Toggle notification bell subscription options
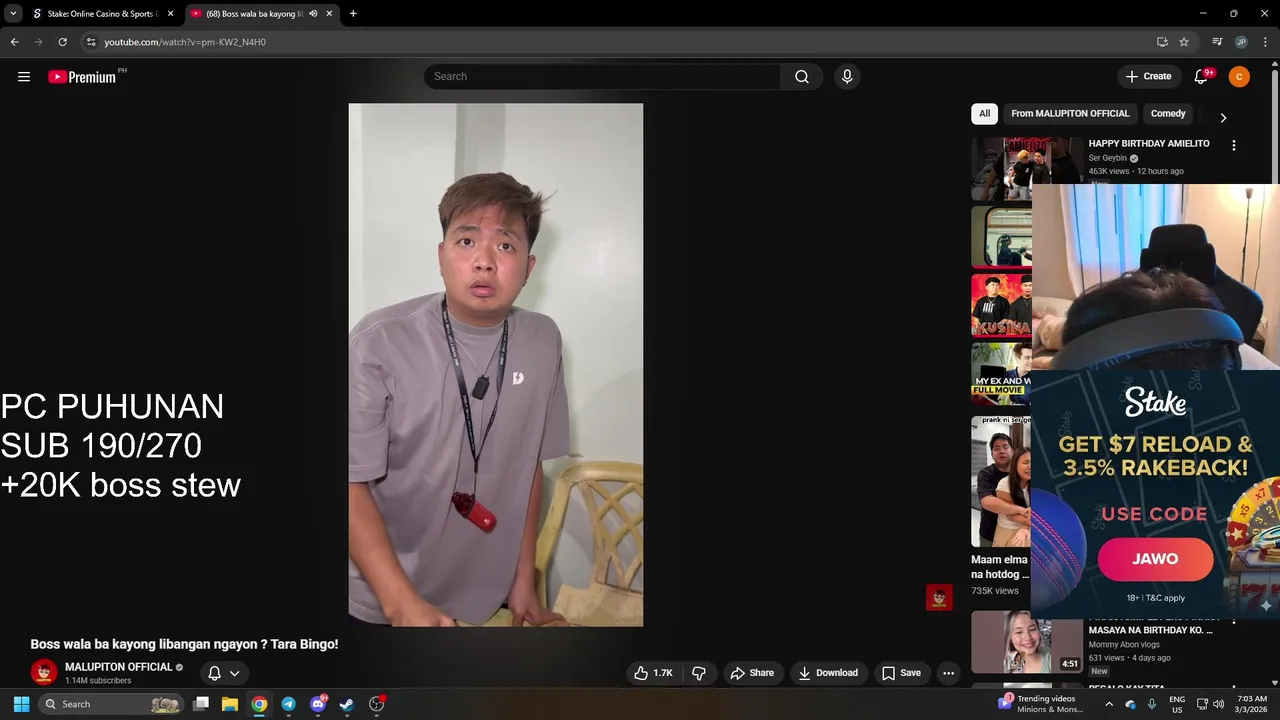The height and width of the screenshot is (720, 1280). pos(224,673)
